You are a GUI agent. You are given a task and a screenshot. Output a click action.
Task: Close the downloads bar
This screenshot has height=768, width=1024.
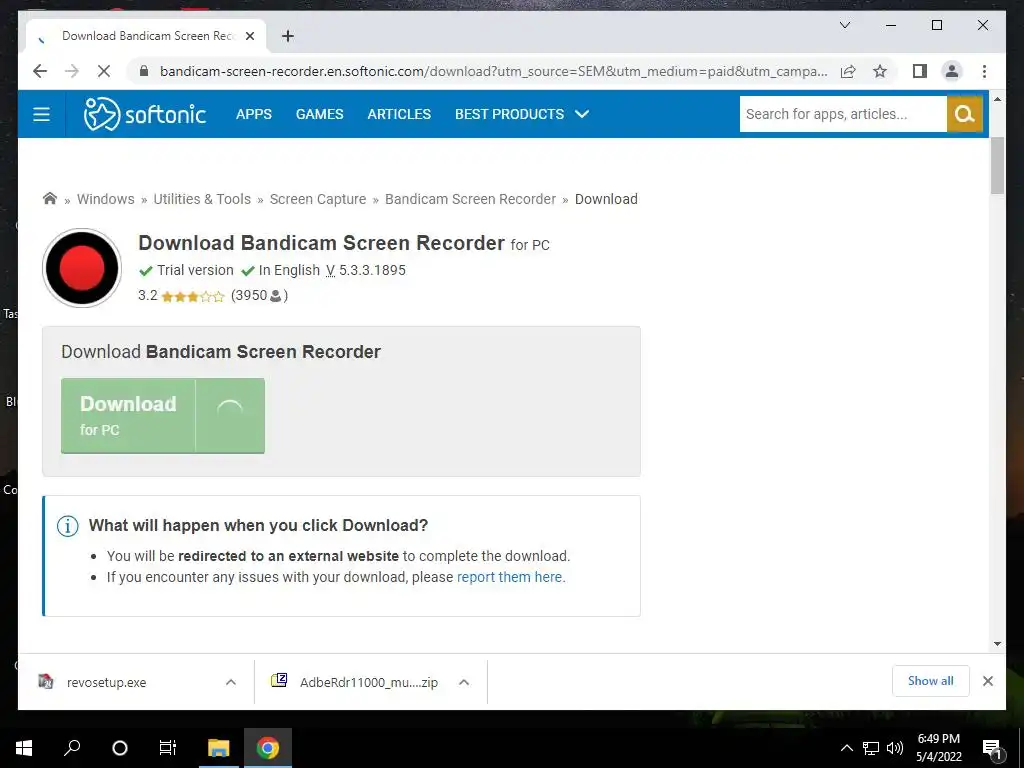tap(988, 681)
